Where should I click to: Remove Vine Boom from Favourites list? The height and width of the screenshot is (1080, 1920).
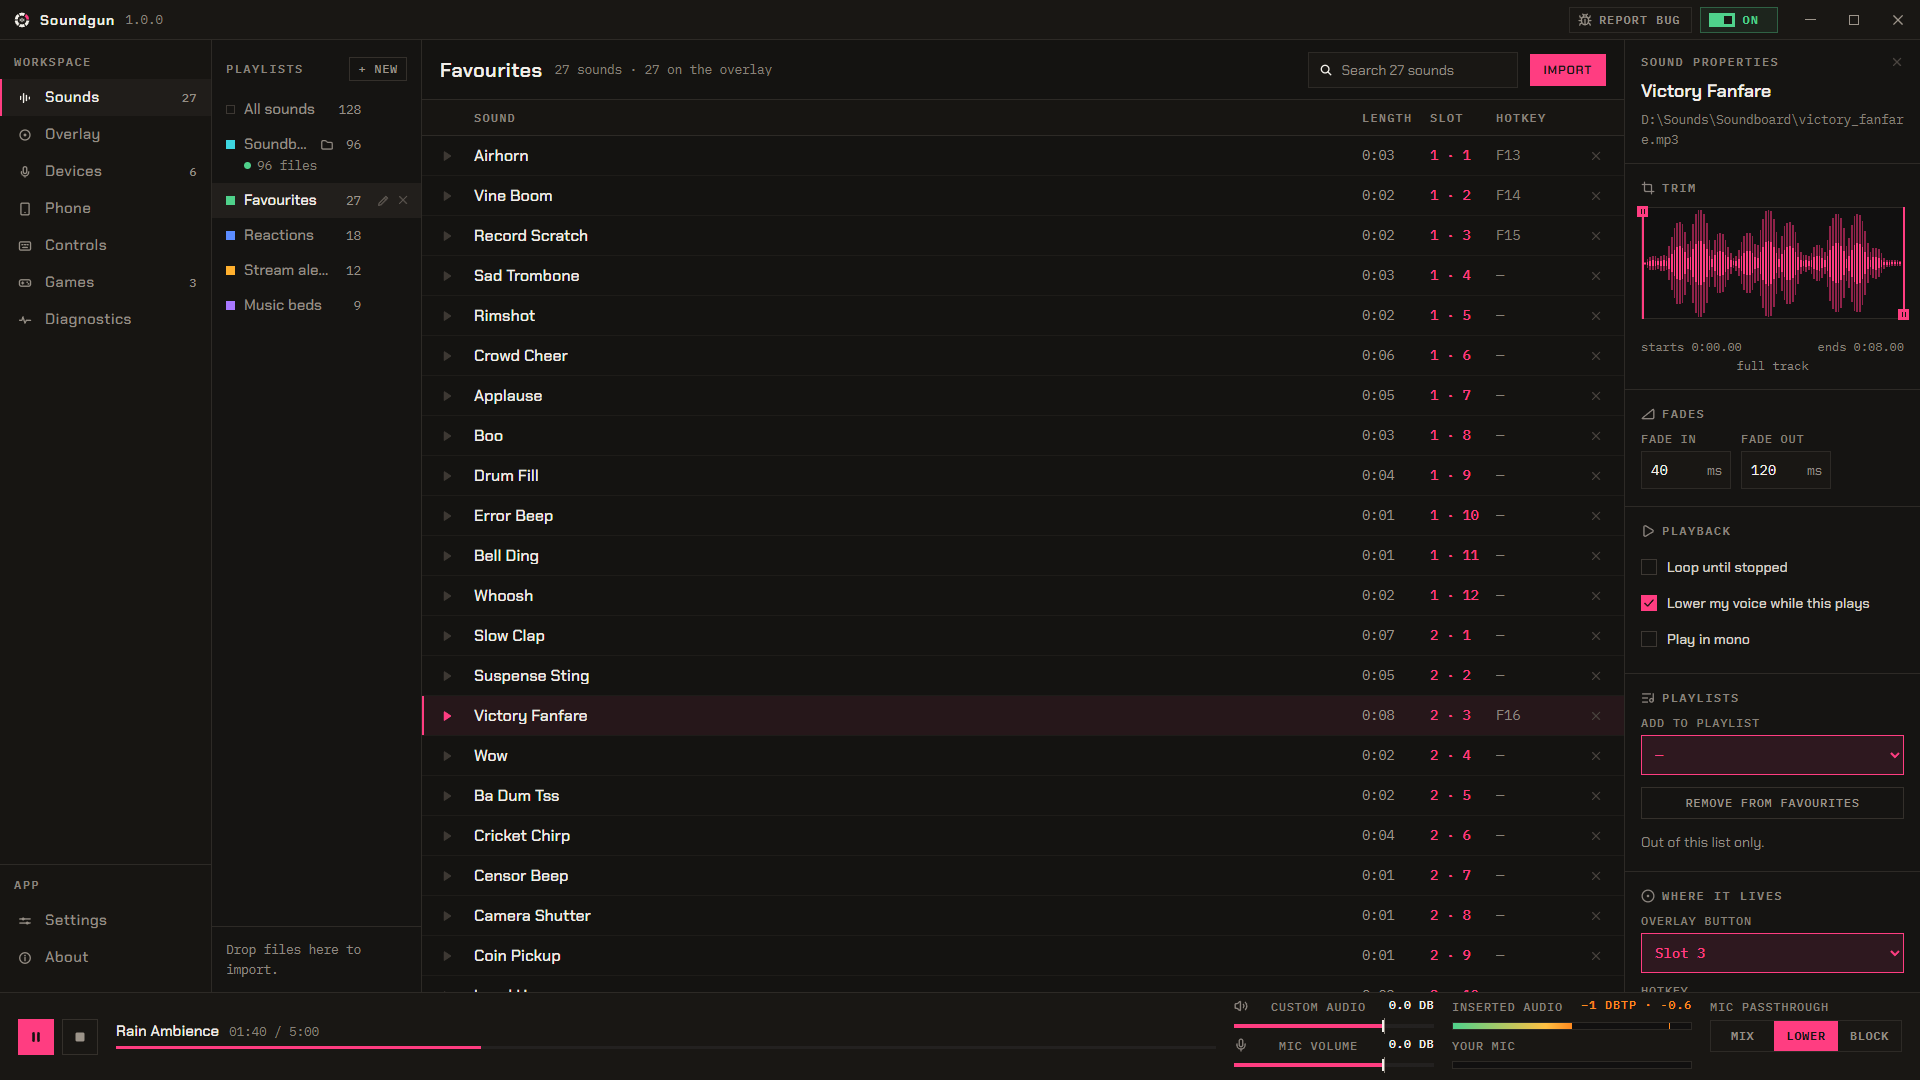click(x=1596, y=196)
